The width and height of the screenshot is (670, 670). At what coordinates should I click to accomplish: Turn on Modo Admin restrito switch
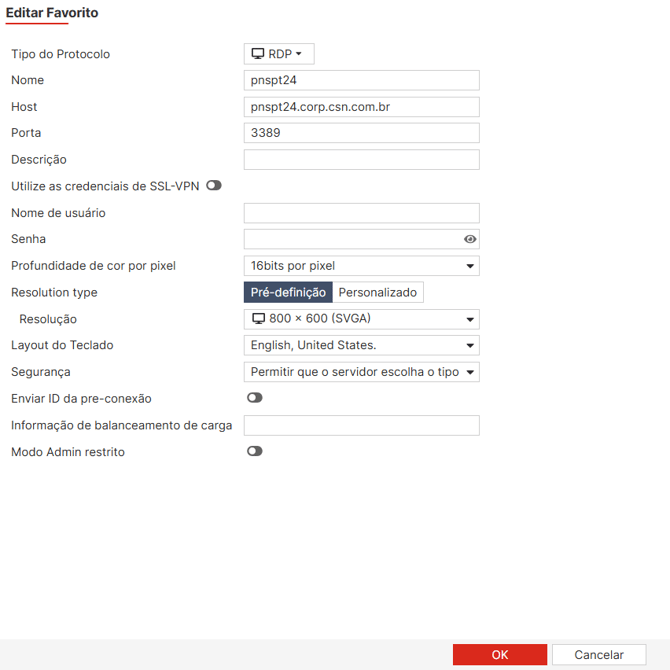click(x=255, y=451)
